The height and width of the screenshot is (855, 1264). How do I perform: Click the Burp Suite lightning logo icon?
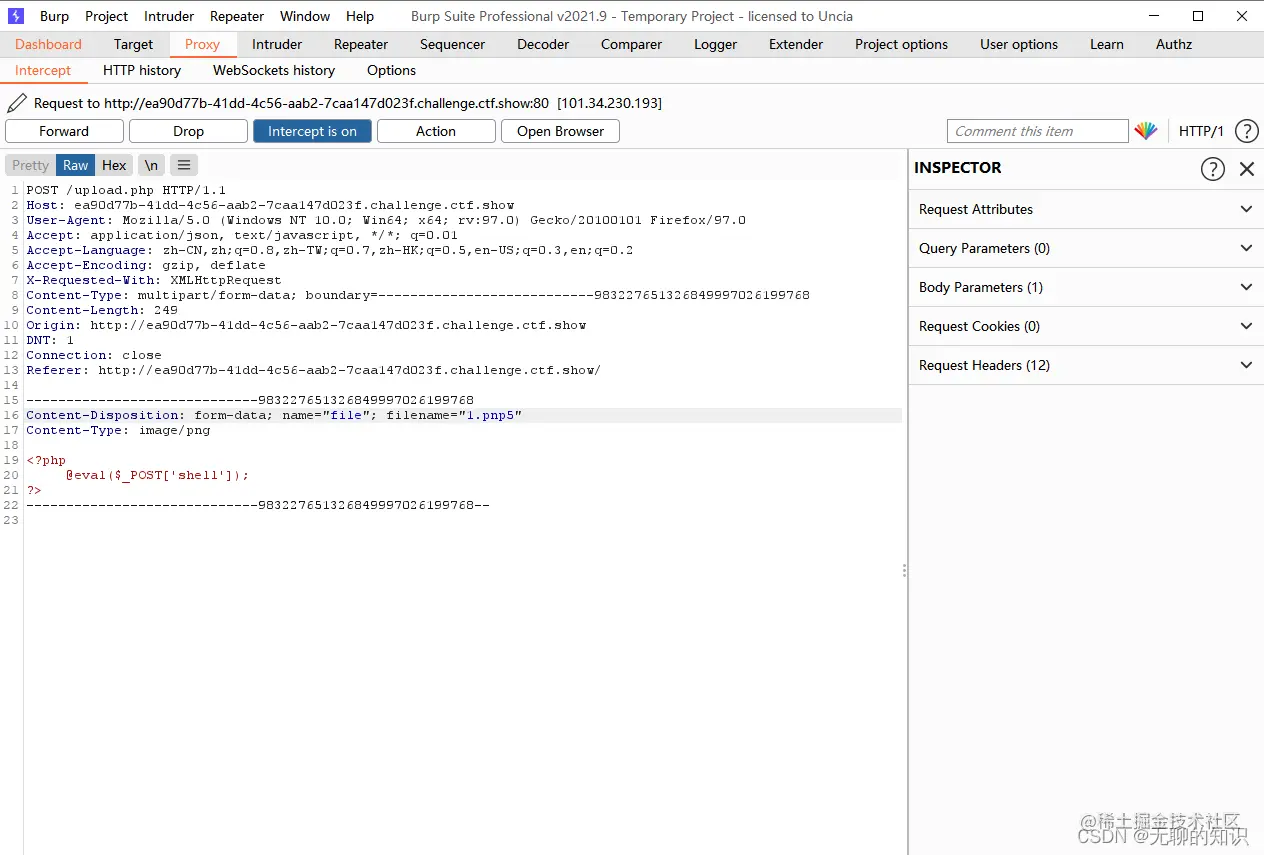16,16
